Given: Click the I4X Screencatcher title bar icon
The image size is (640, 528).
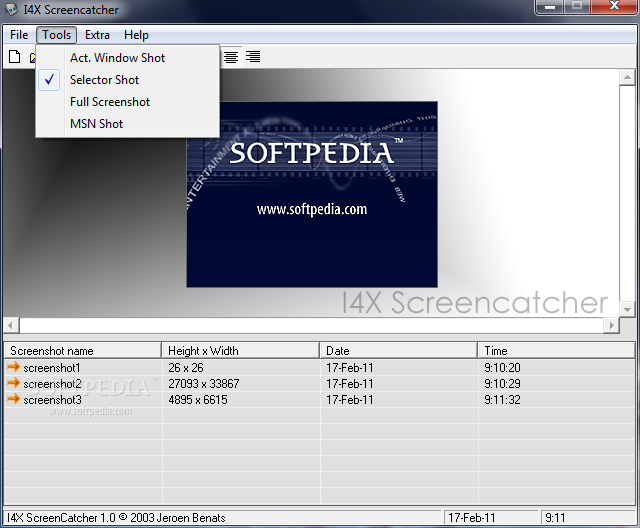Looking at the screenshot, I should click(x=11, y=9).
